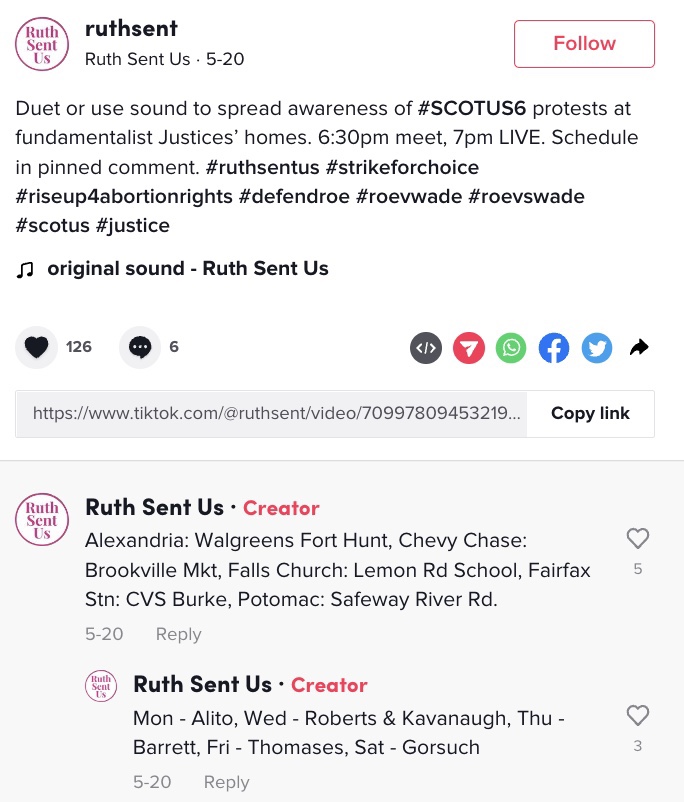
Task: Reply to the Alexandria locations comment
Action: [178, 634]
